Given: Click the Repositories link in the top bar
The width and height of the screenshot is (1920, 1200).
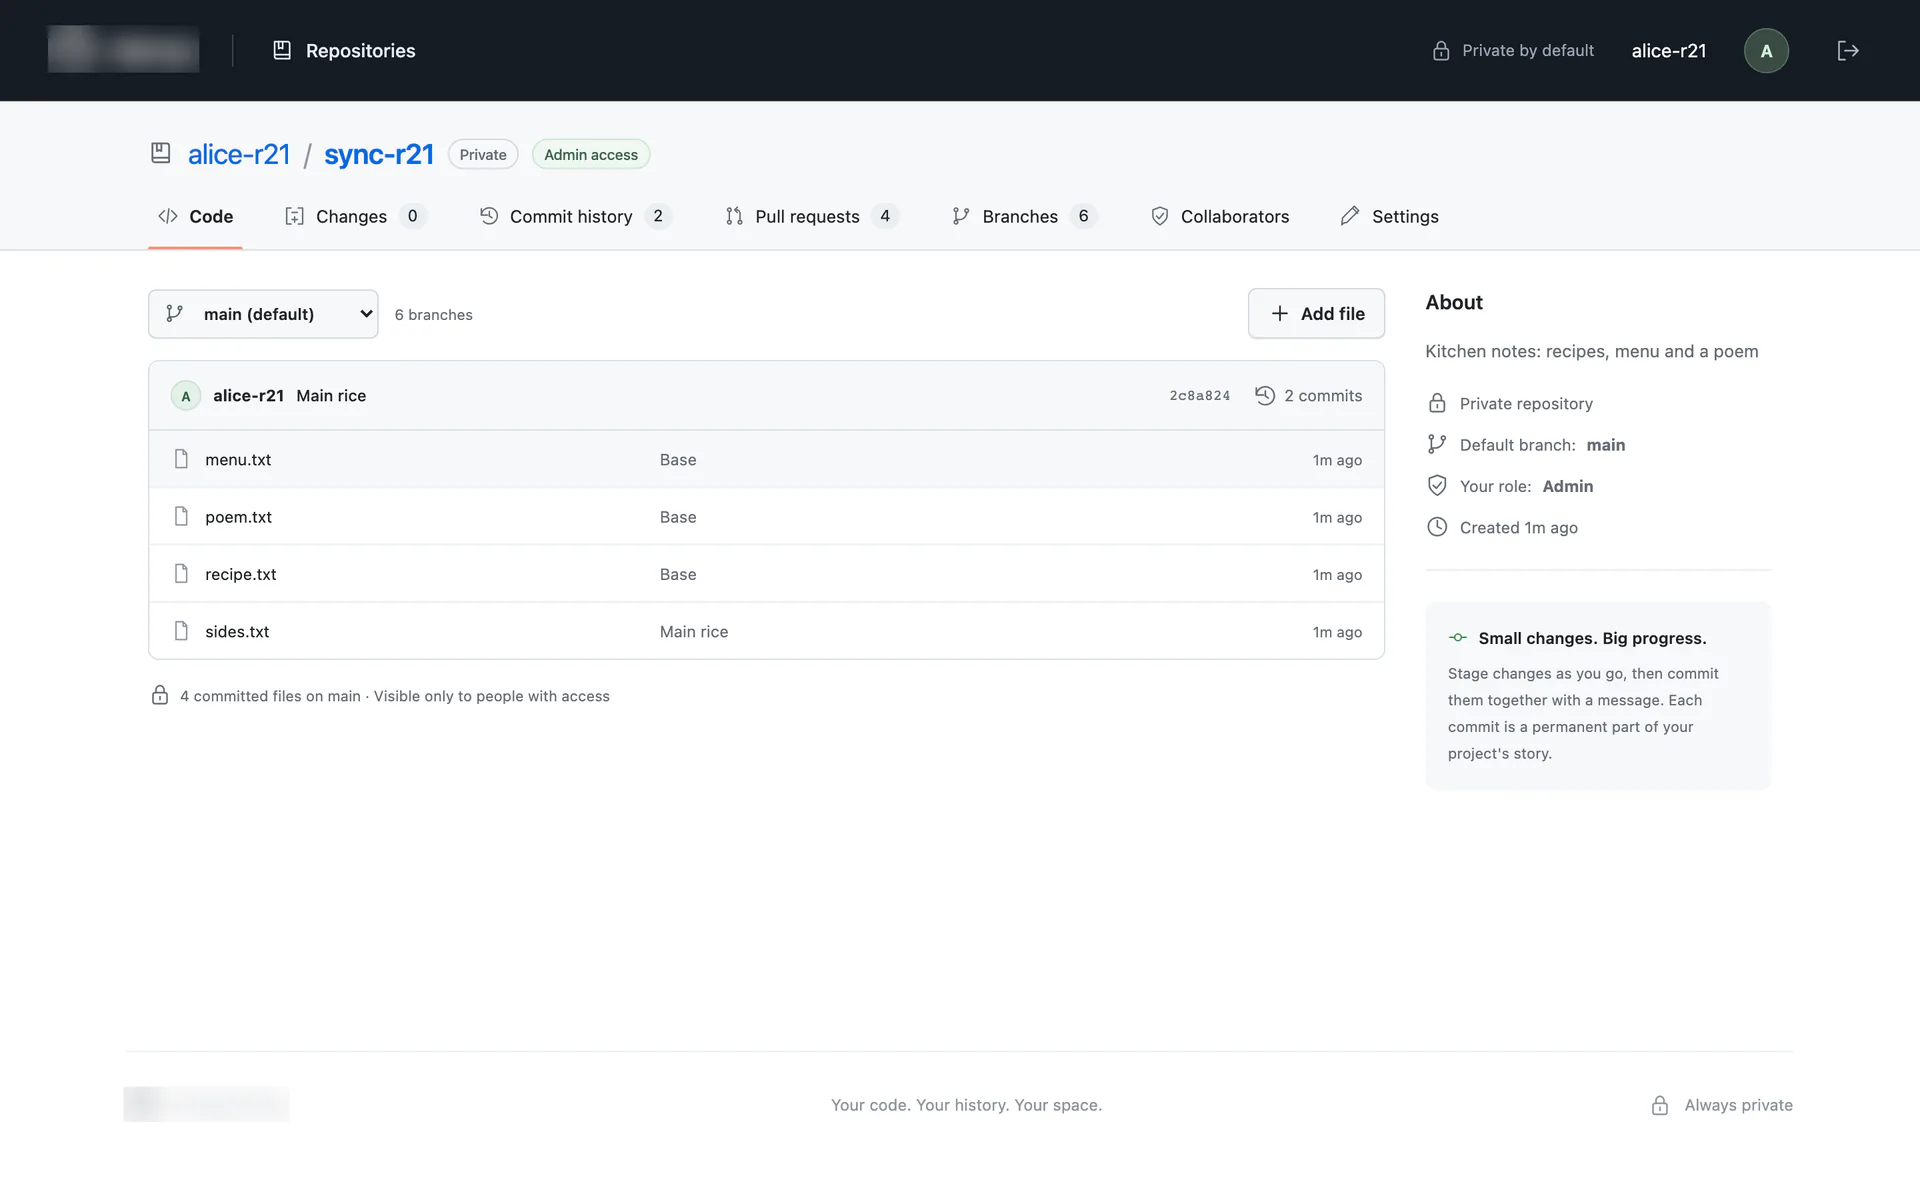Looking at the screenshot, I should point(343,51).
